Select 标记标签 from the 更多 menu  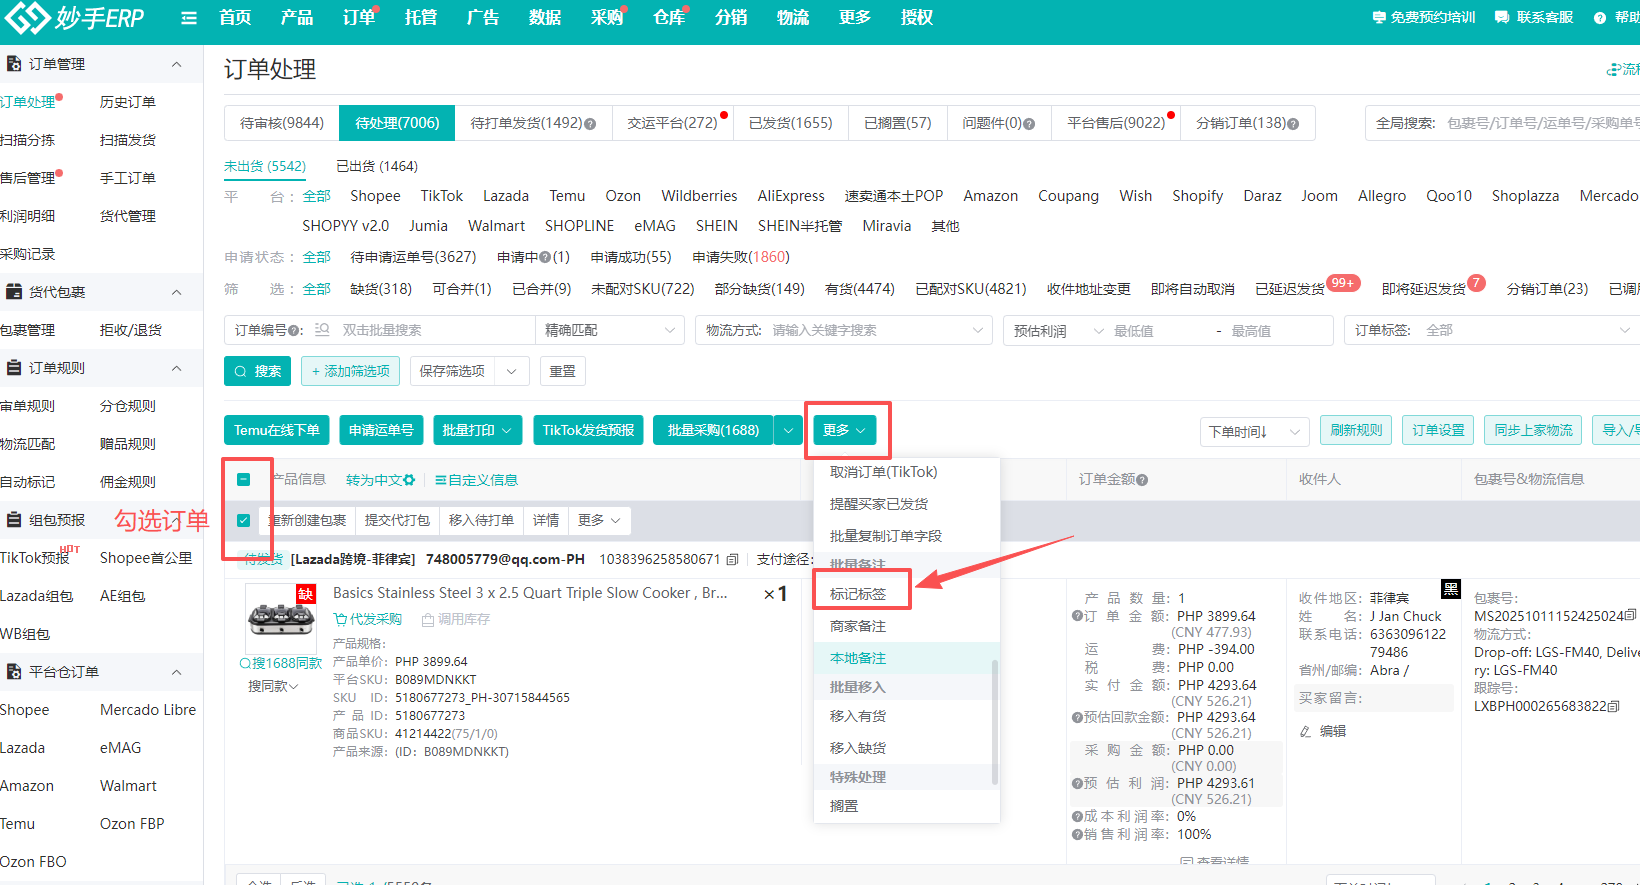pyautogui.click(x=858, y=594)
